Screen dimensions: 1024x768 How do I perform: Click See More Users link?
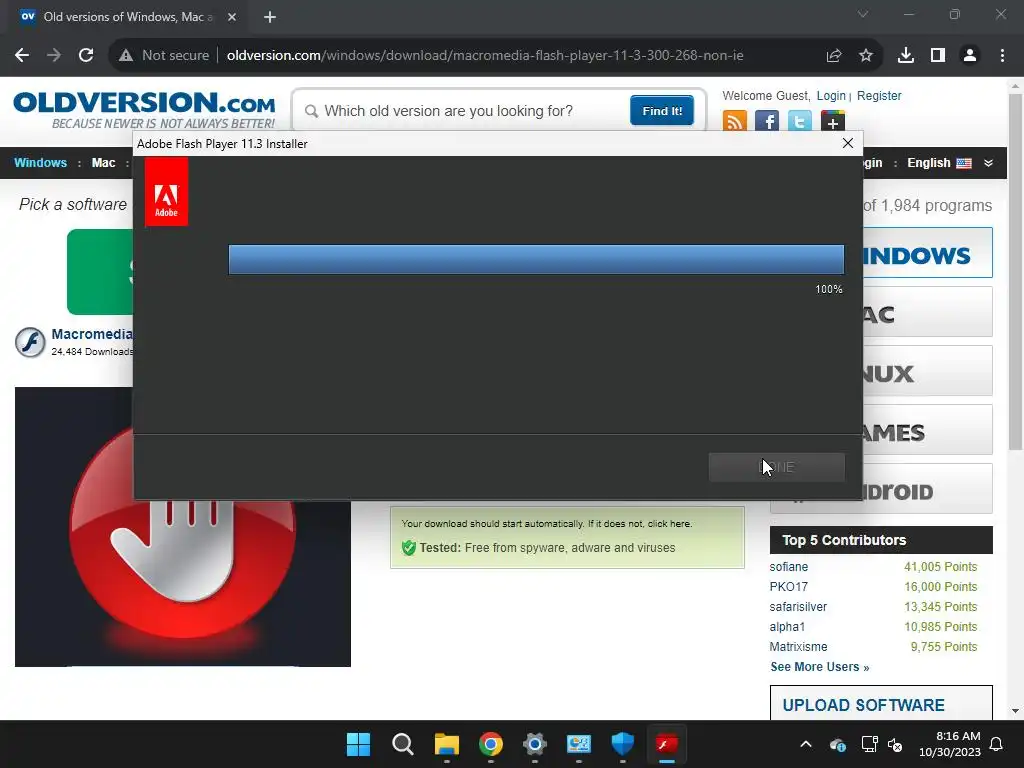point(820,667)
